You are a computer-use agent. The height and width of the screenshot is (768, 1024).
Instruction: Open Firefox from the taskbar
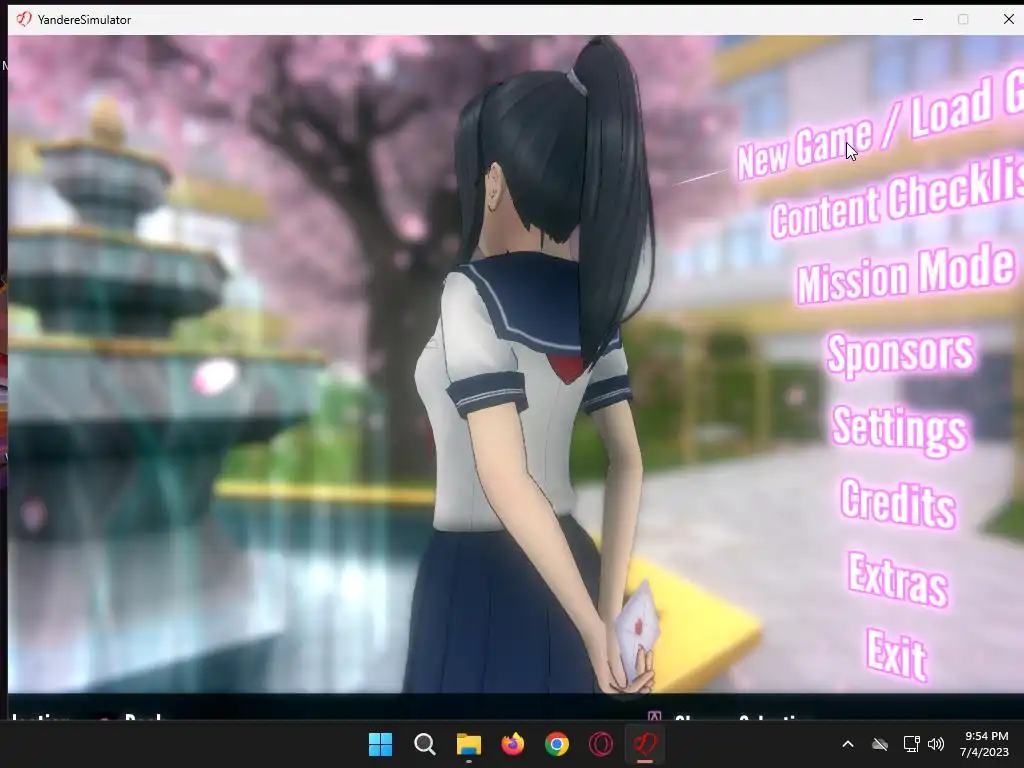pyautogui.click(x=513, y=744)
